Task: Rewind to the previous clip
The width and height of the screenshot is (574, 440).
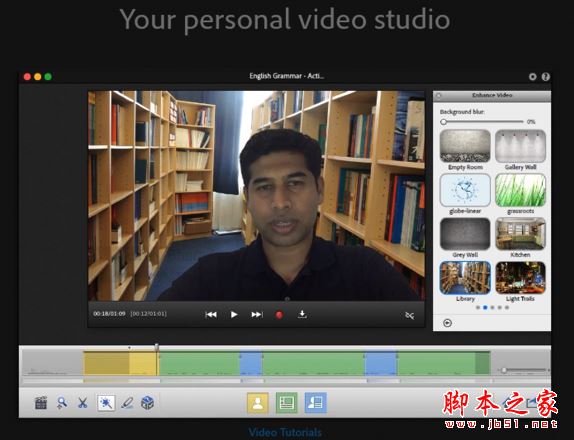Action: tap(211, 314)
